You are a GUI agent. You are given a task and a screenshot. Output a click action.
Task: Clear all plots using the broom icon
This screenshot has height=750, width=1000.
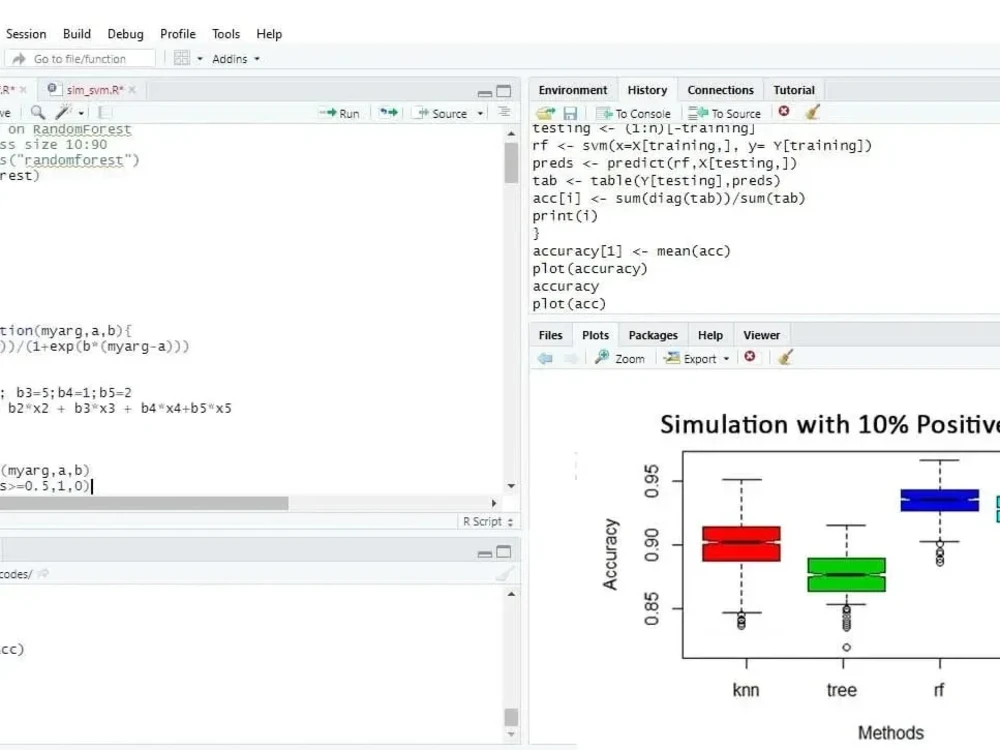tap(785, 357)
